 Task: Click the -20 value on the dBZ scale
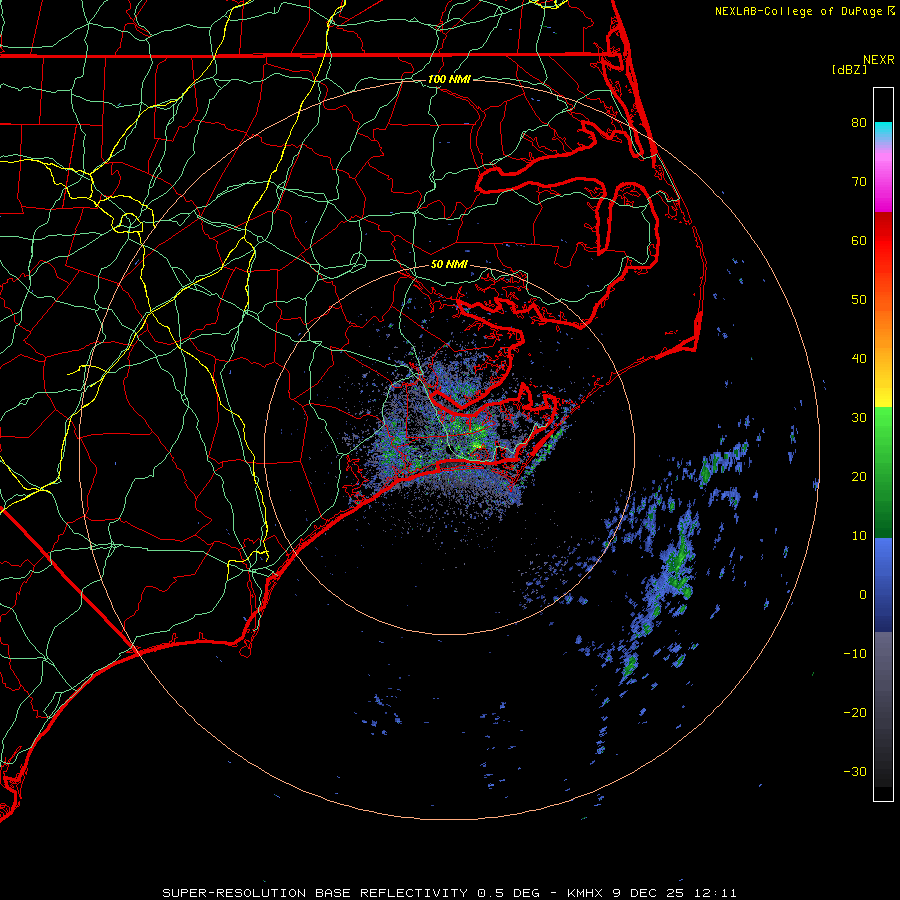click(x=855, y=713)
